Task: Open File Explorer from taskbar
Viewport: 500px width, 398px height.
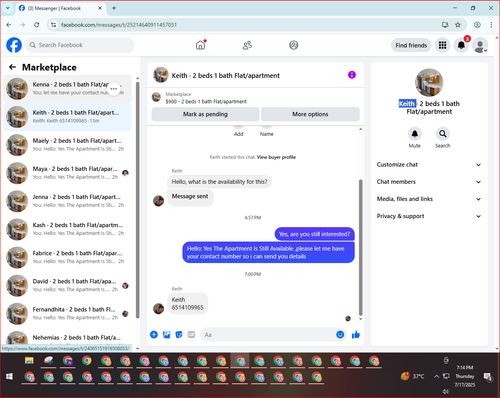Action: (x=29, y=361)
